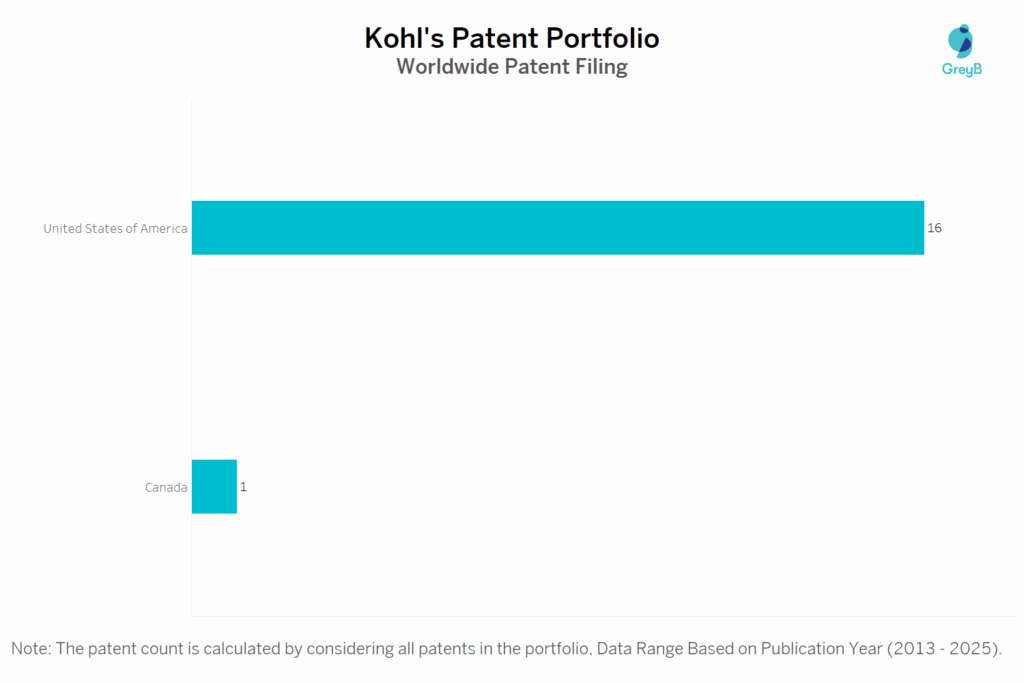Click the "(2013 - 2025)" year range text

943,648
